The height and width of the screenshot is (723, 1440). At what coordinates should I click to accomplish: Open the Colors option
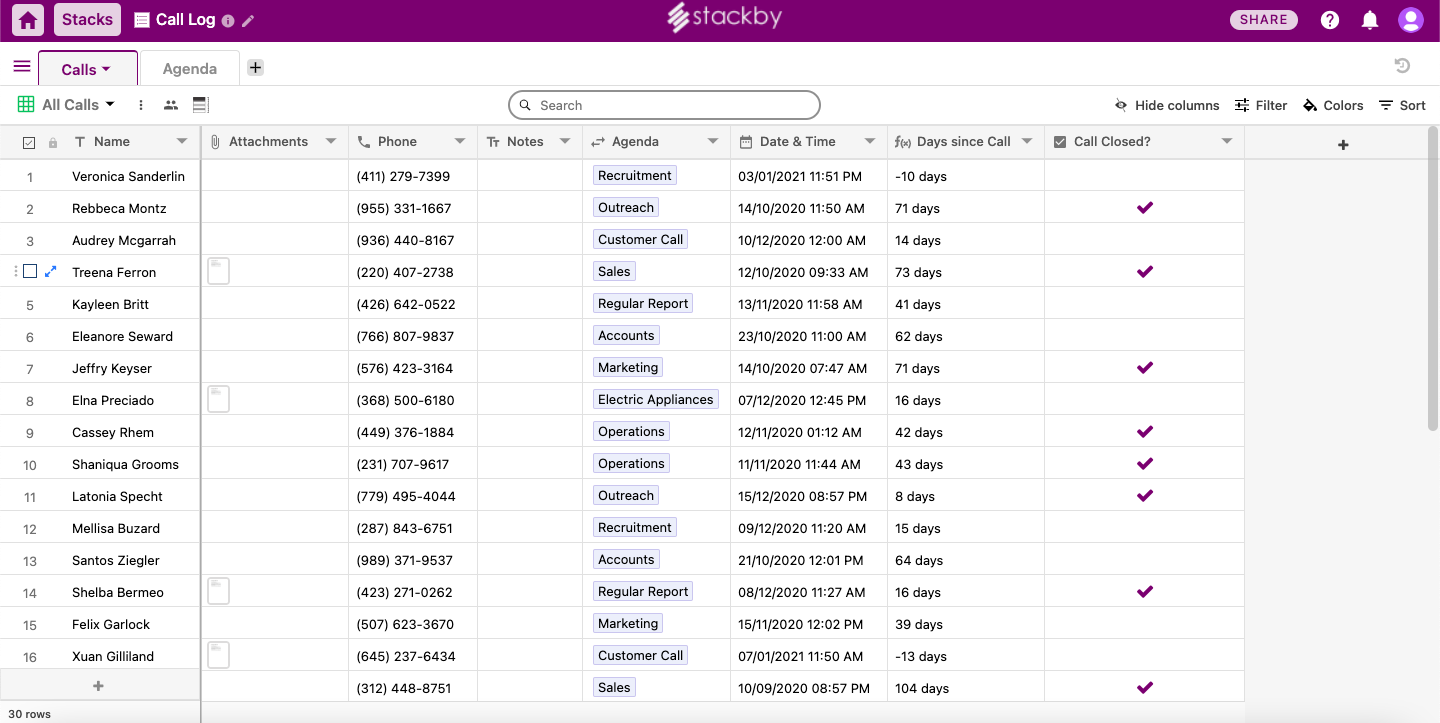[x=1333, y=105]
